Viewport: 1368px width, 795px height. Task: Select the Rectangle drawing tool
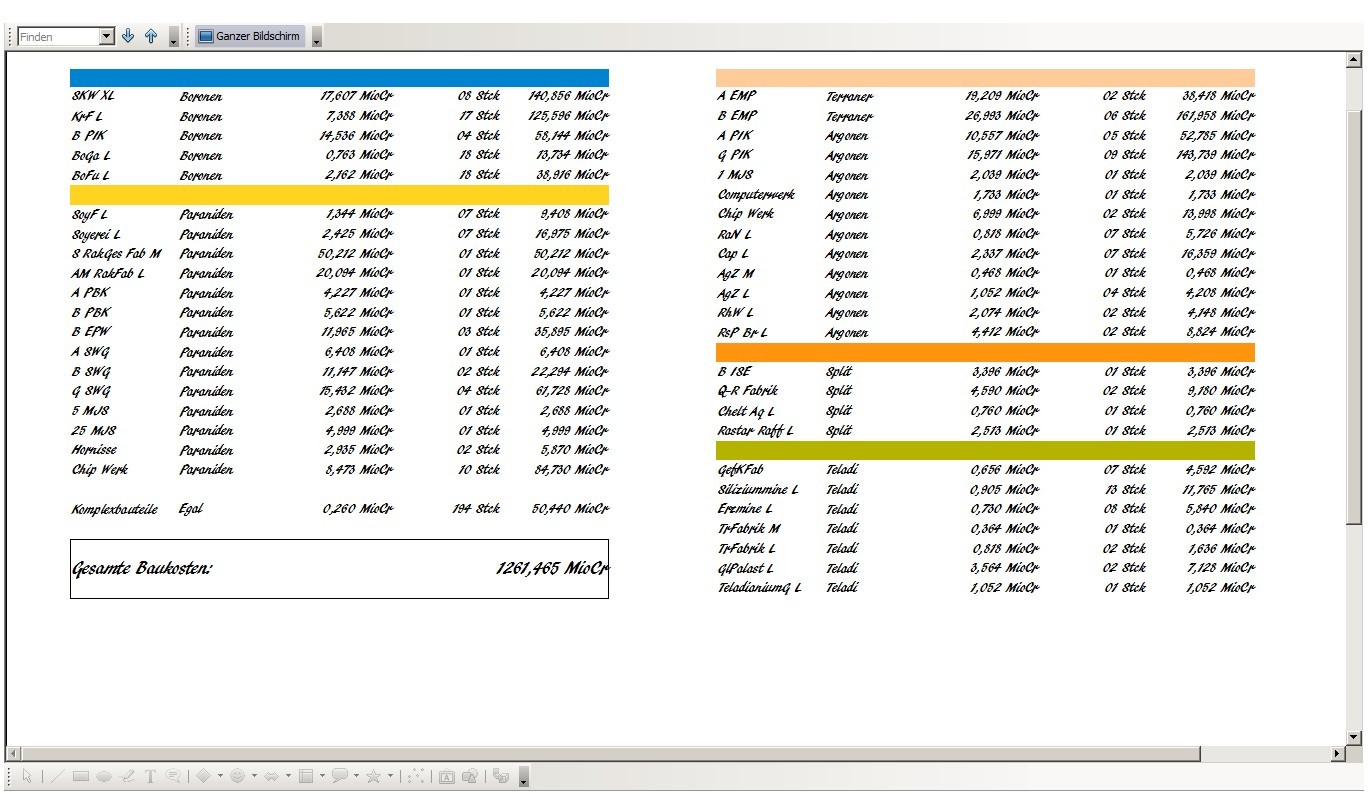[x=81, y=776]
